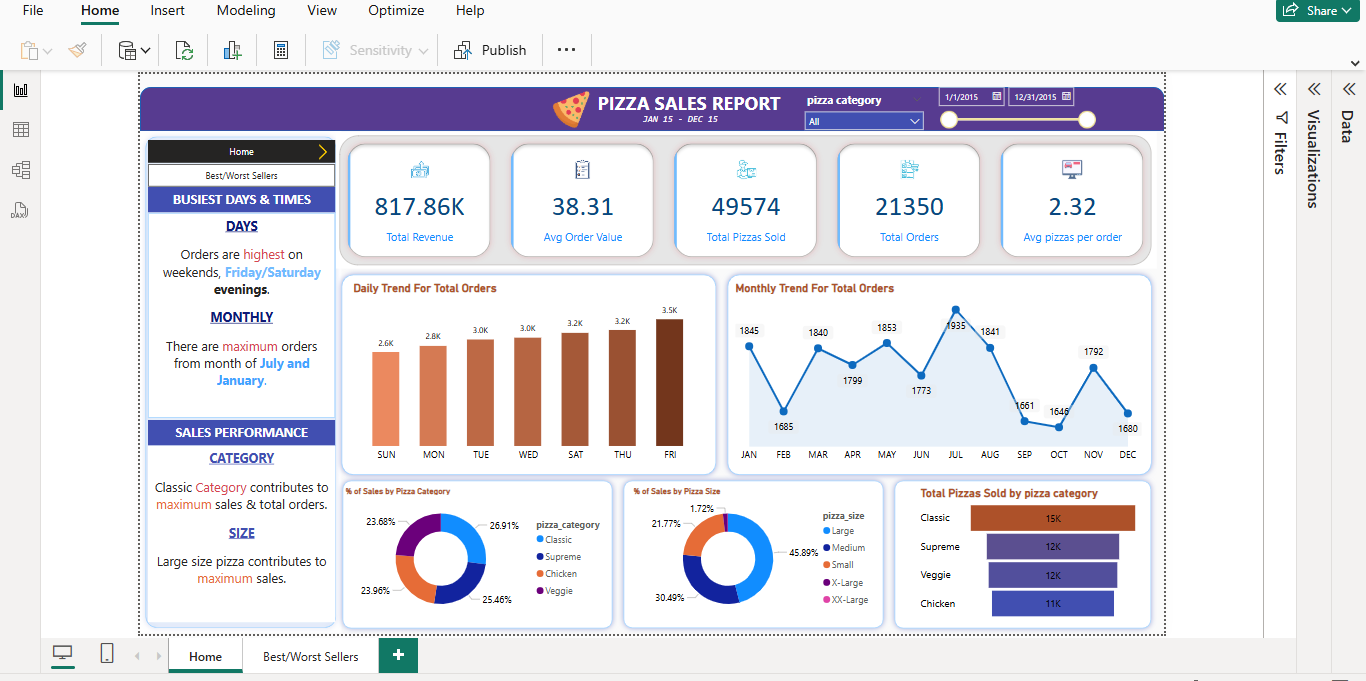Open the Modeling ribbon tab

click(246, 11)
